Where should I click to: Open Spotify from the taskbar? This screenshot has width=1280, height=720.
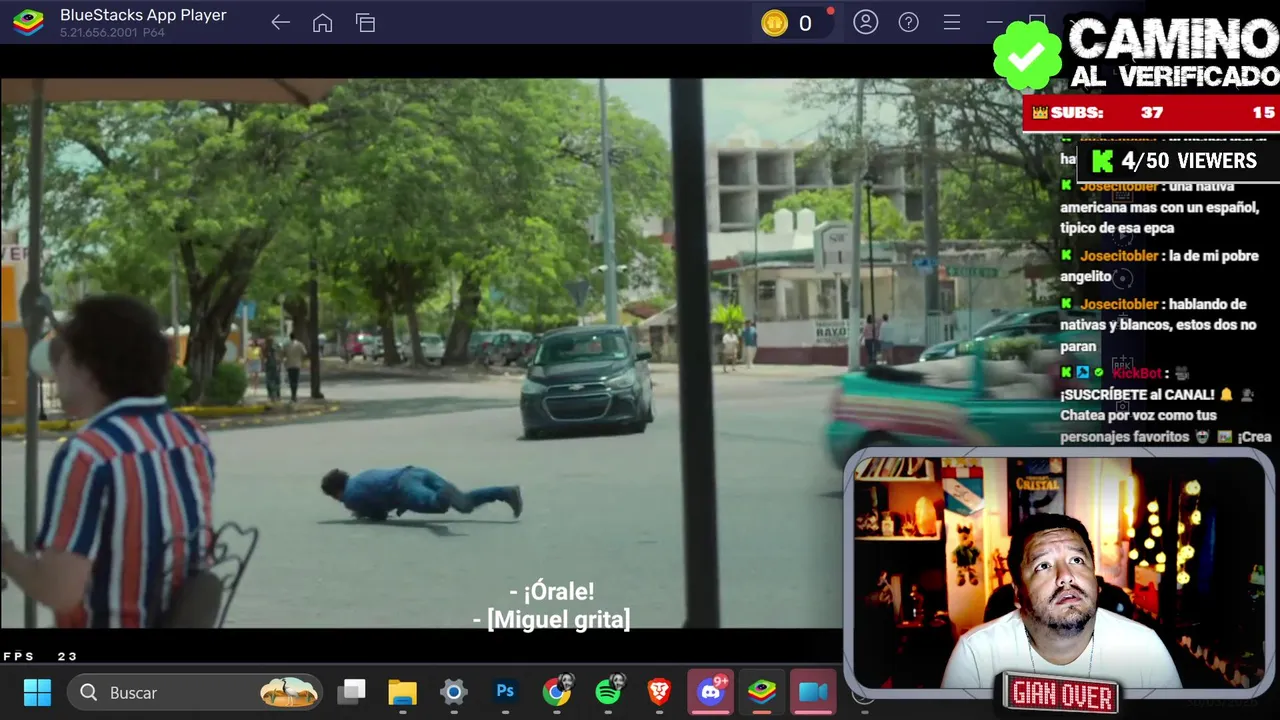coord(608,691)
